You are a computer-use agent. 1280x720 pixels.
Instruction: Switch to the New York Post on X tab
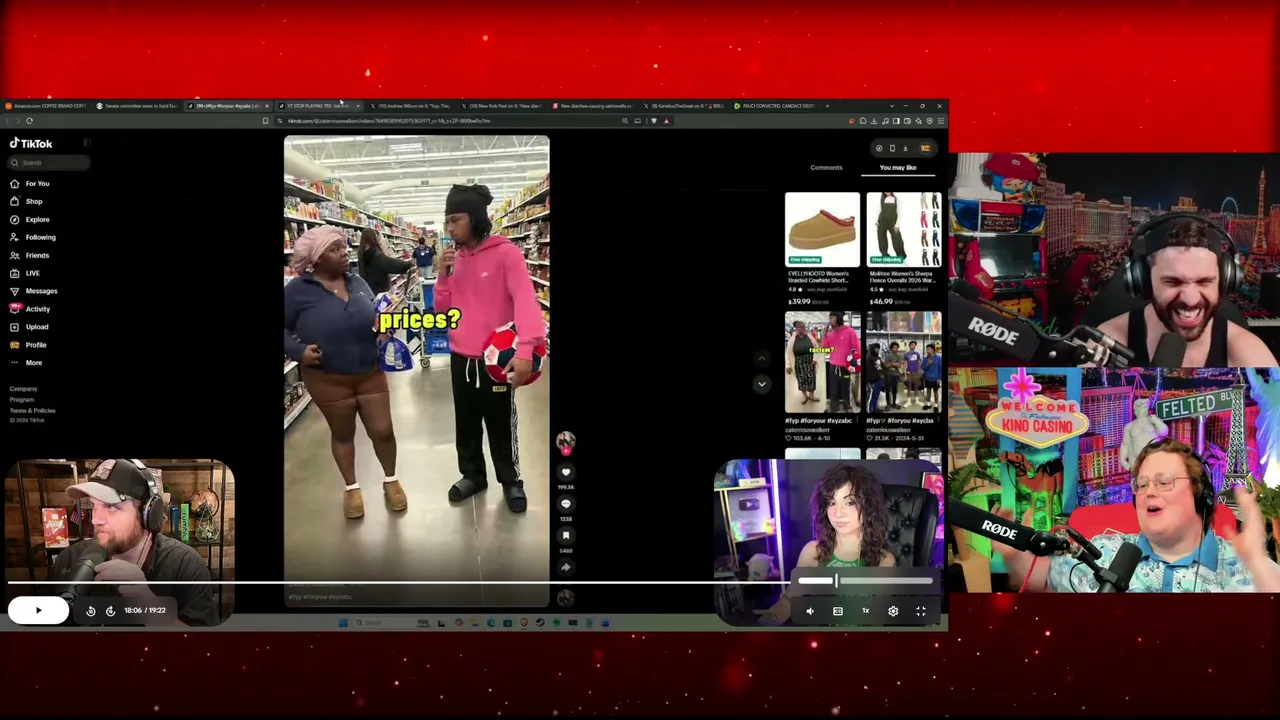[x=503, y=106]
